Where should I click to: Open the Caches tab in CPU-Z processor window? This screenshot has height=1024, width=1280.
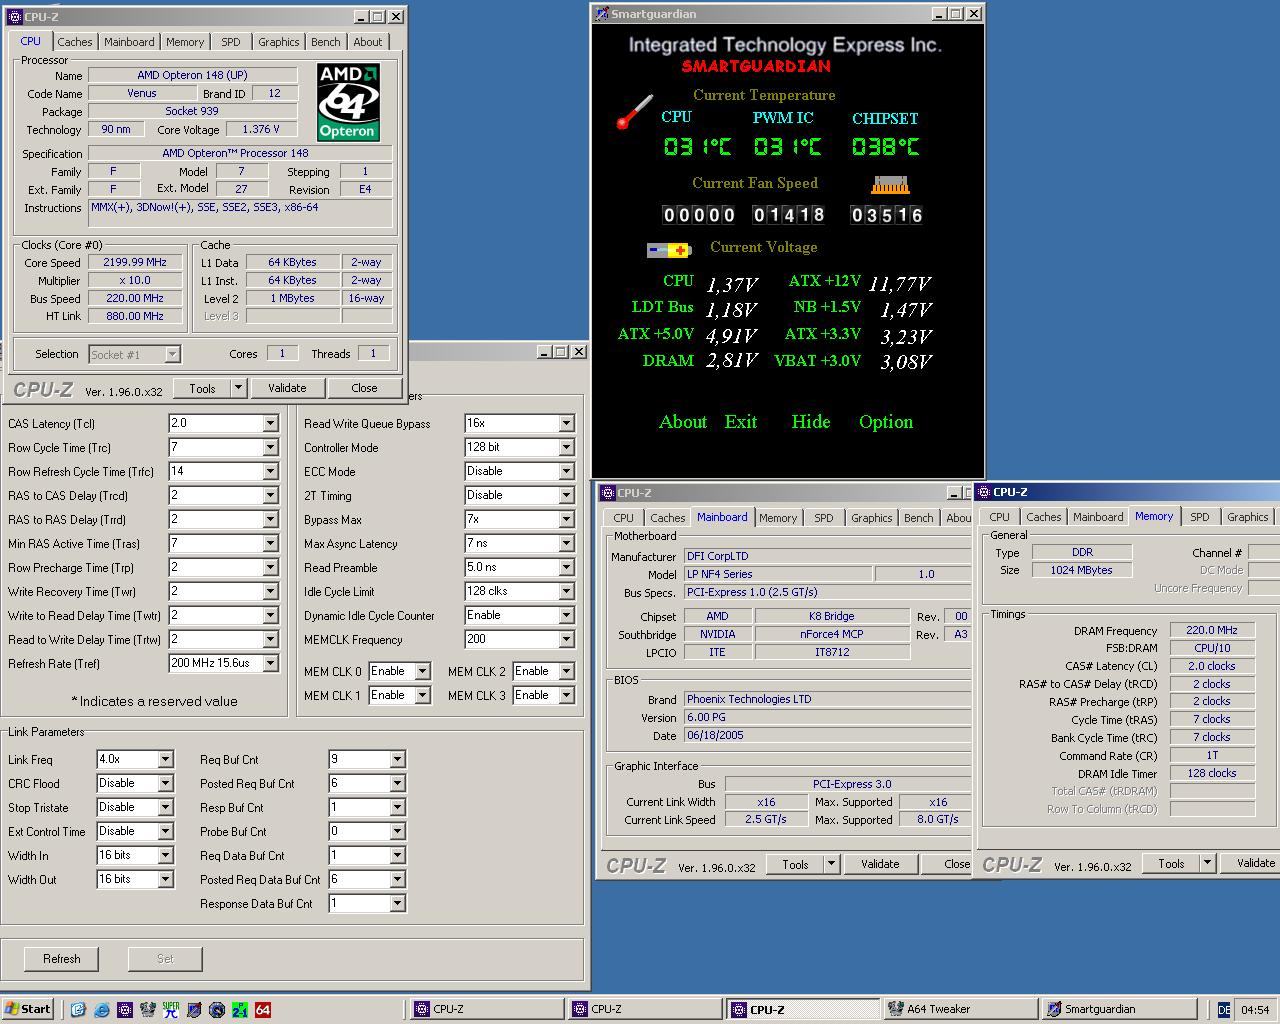point(74,42)
